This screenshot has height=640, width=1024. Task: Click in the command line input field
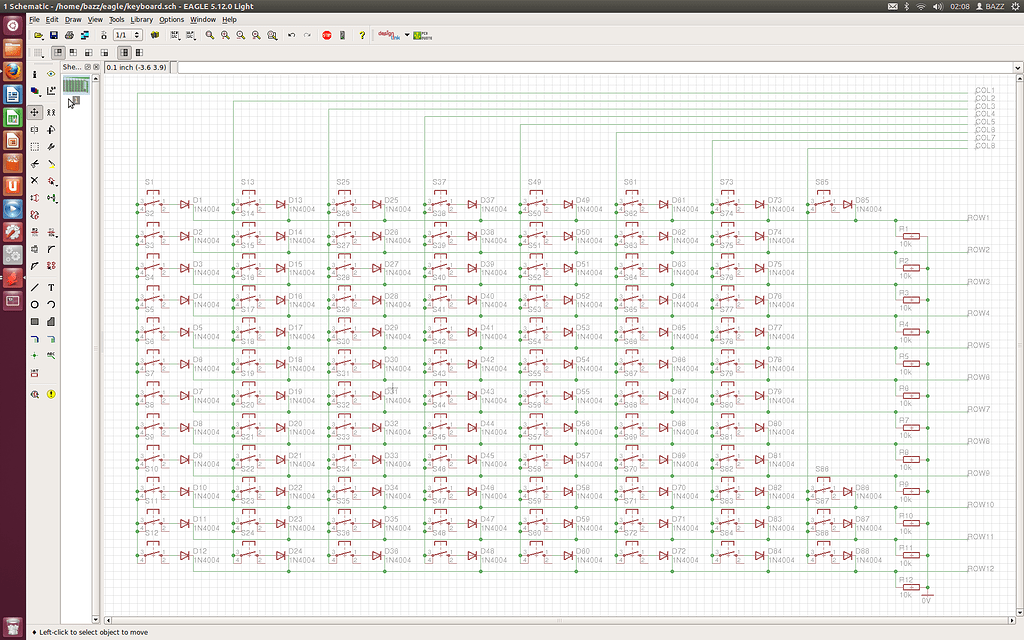[600, 68]
